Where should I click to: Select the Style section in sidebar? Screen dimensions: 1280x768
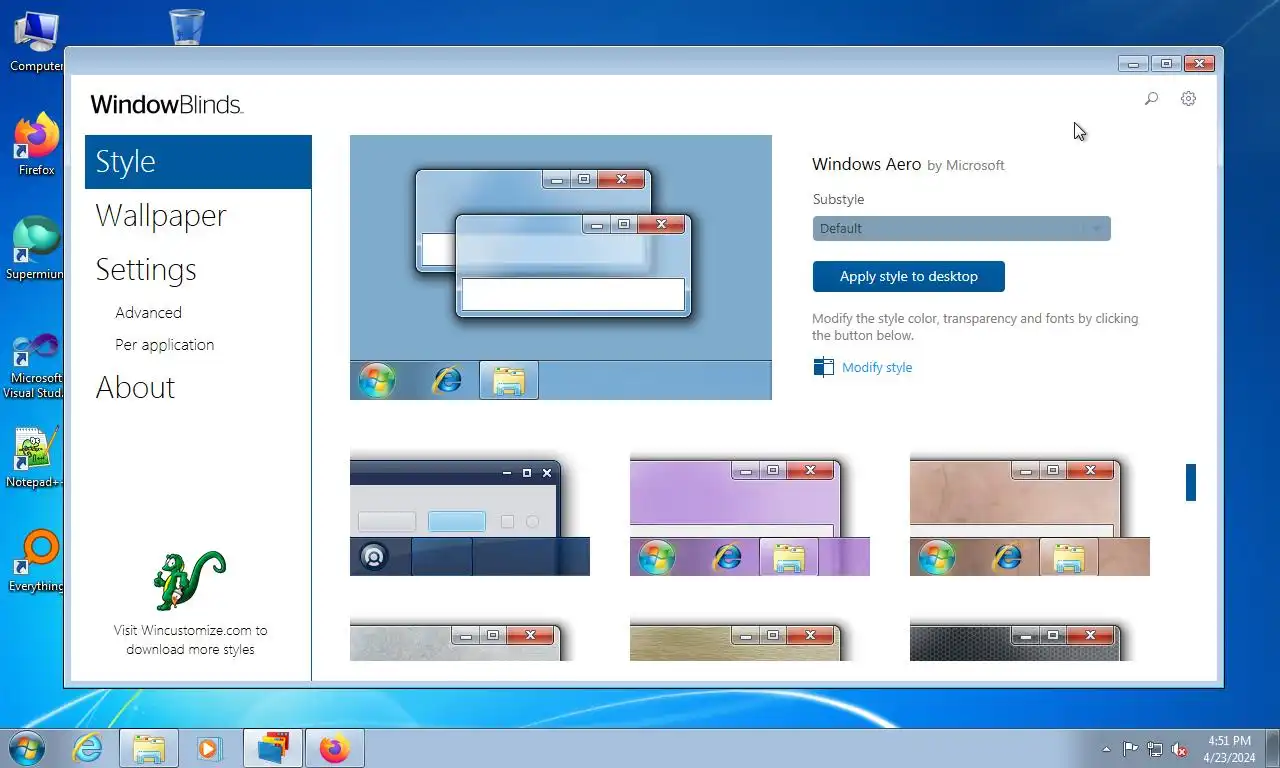[198, 162]
